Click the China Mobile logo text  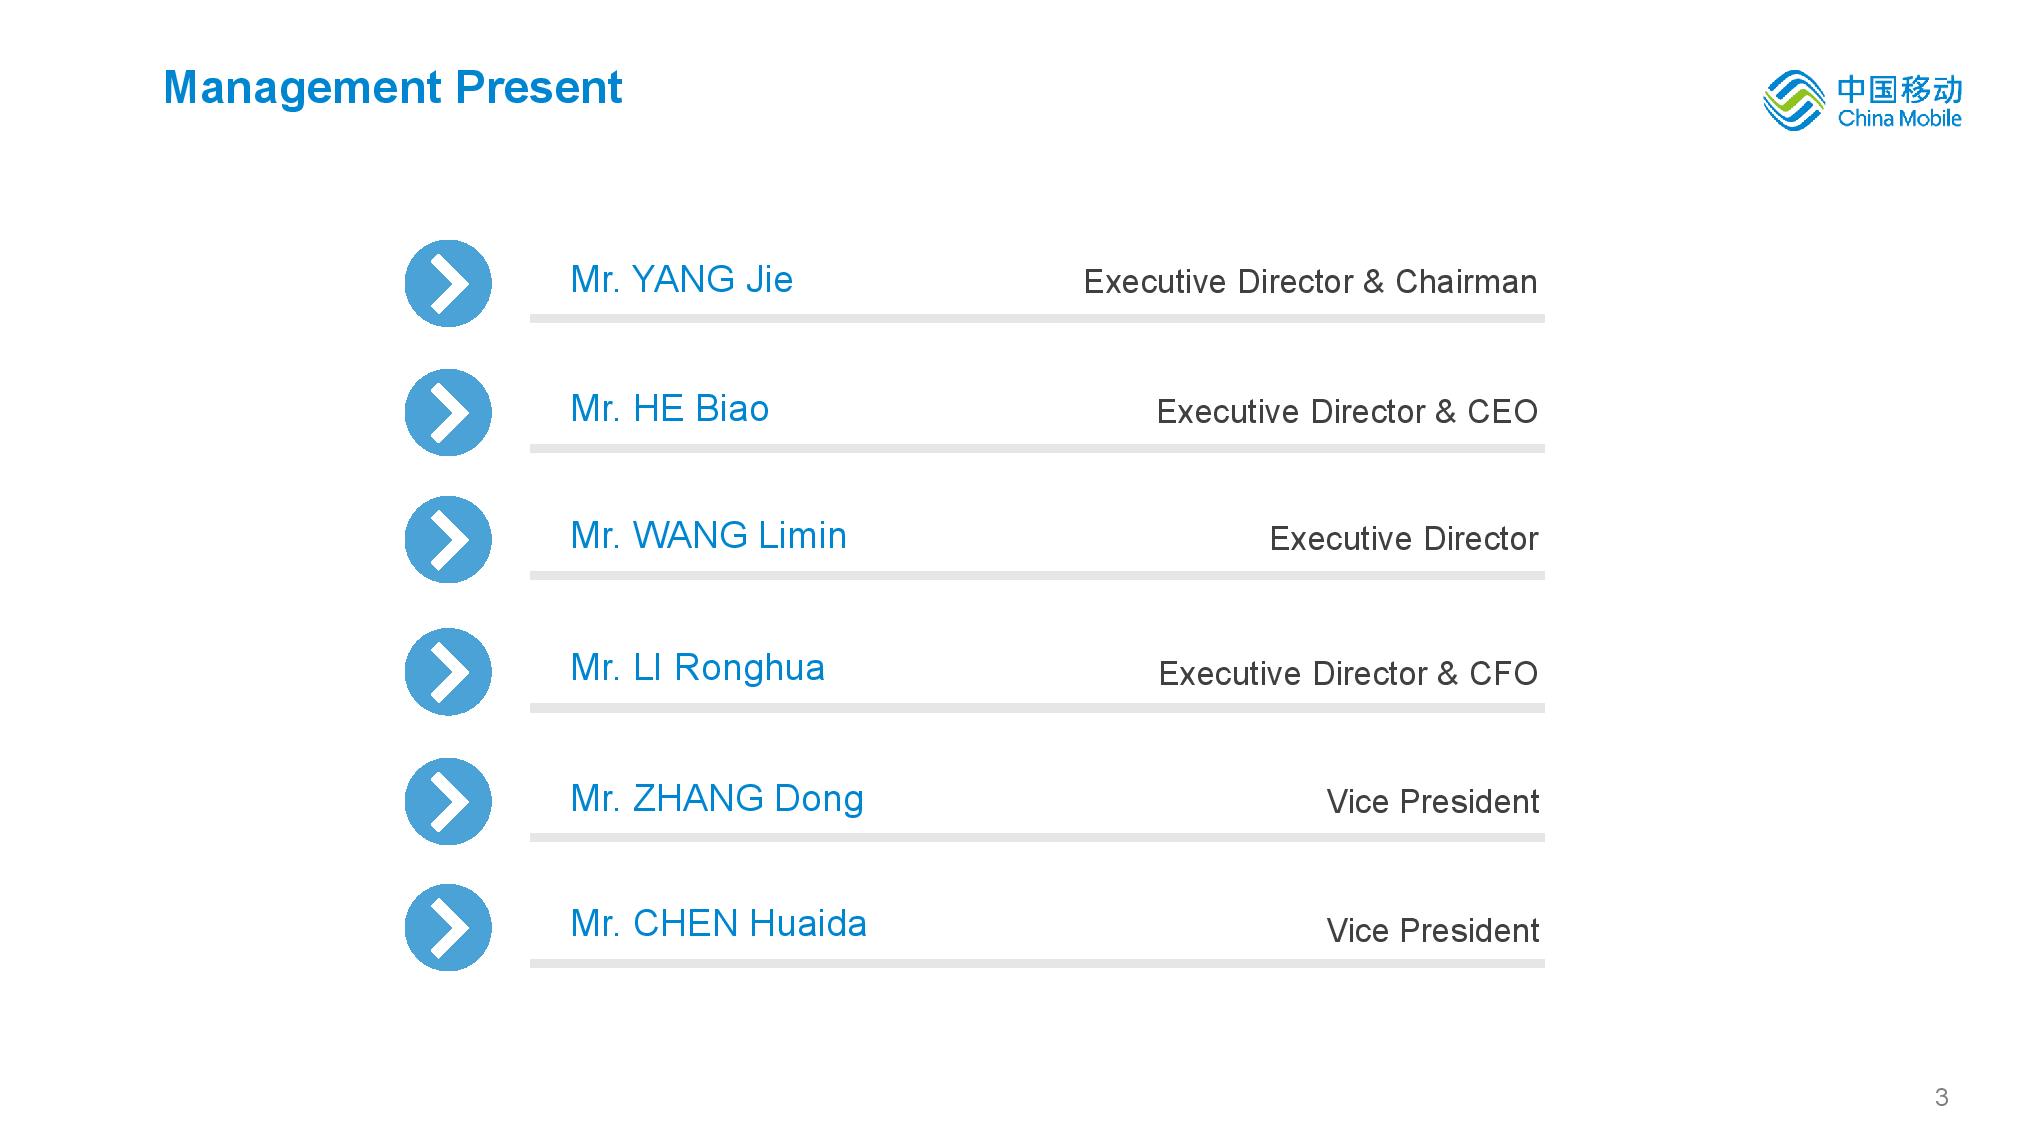(1899, 103)
